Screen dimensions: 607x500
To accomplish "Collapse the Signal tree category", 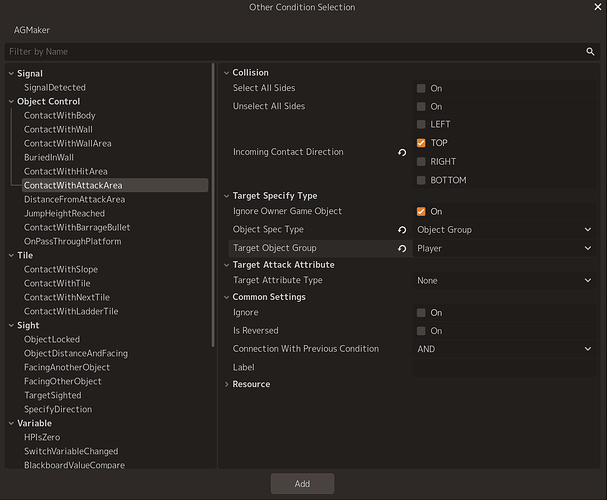I will click(x=11, y=74).
